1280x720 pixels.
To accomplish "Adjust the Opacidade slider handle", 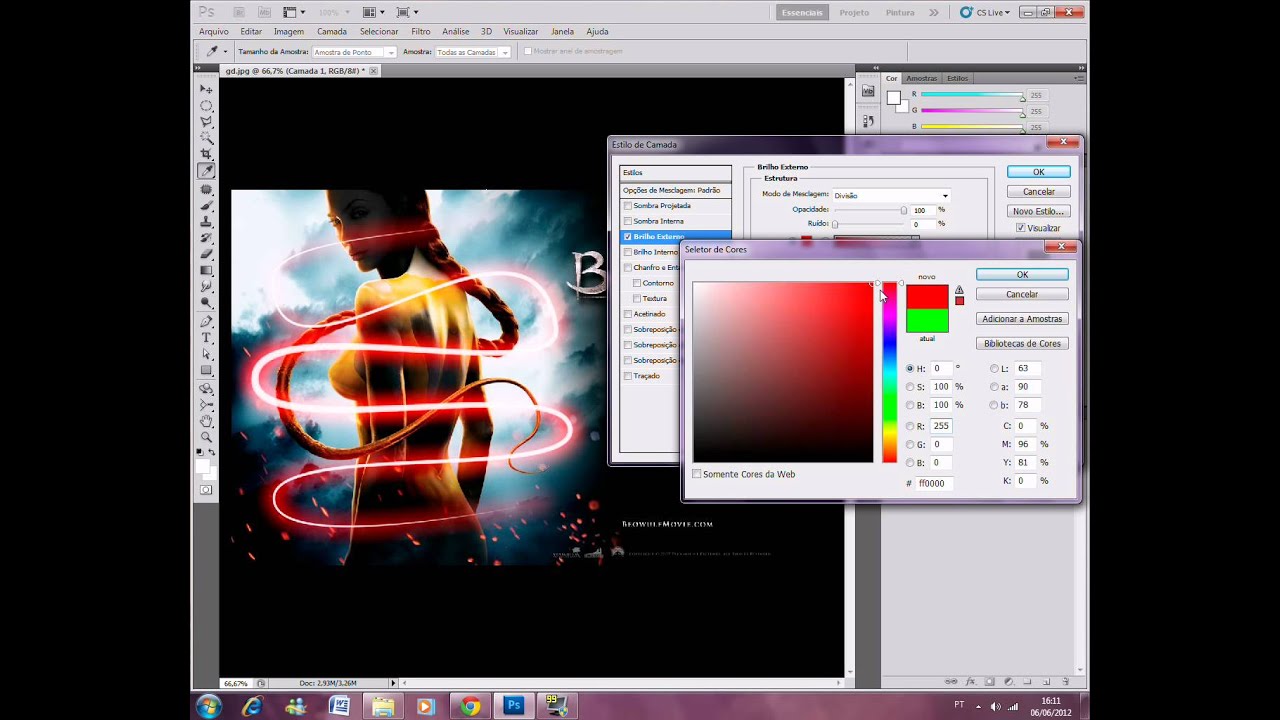I will click(x=903, y=210).
